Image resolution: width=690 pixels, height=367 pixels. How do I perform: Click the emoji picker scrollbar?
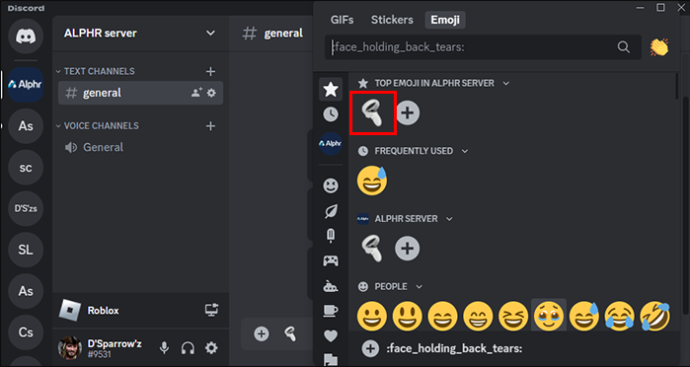[678, 86]
